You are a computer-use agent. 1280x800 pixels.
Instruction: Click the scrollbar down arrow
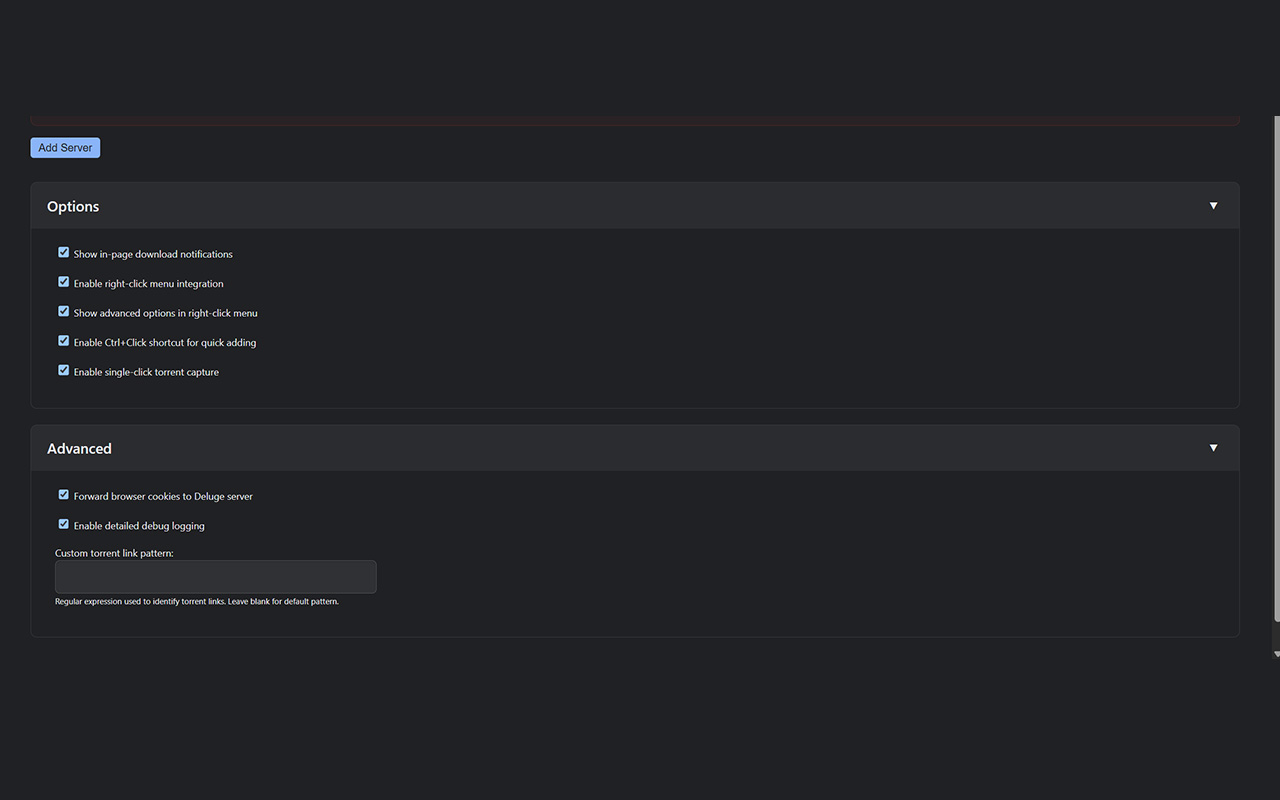click(x=1275, y=654)
